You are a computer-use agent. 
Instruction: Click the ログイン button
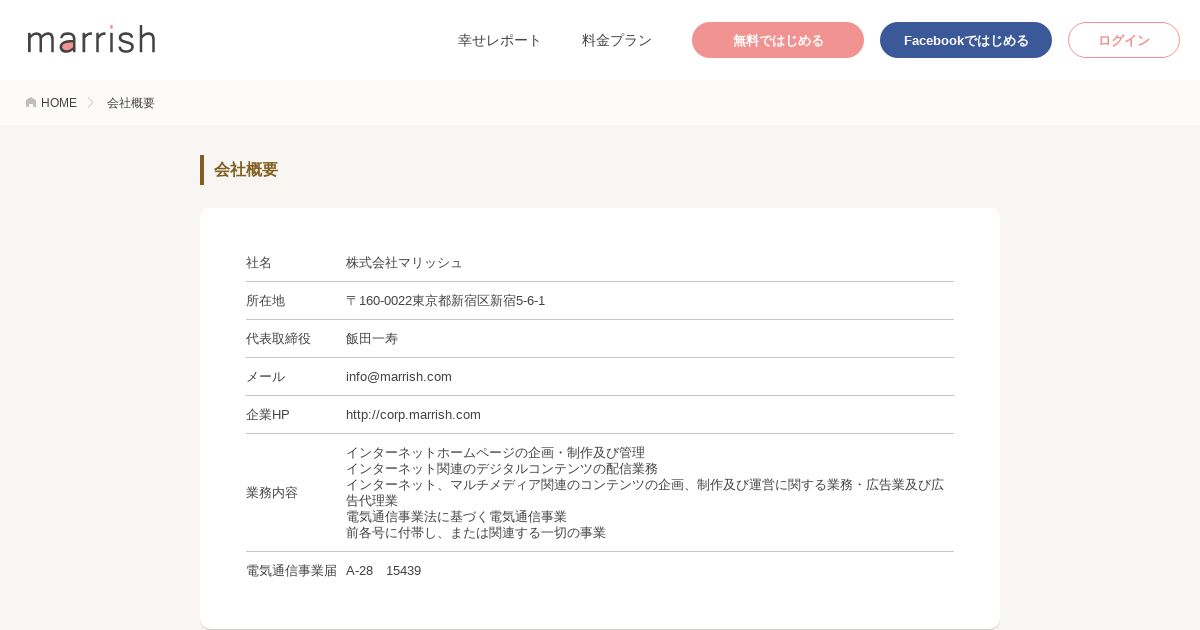pos(1124,40)
